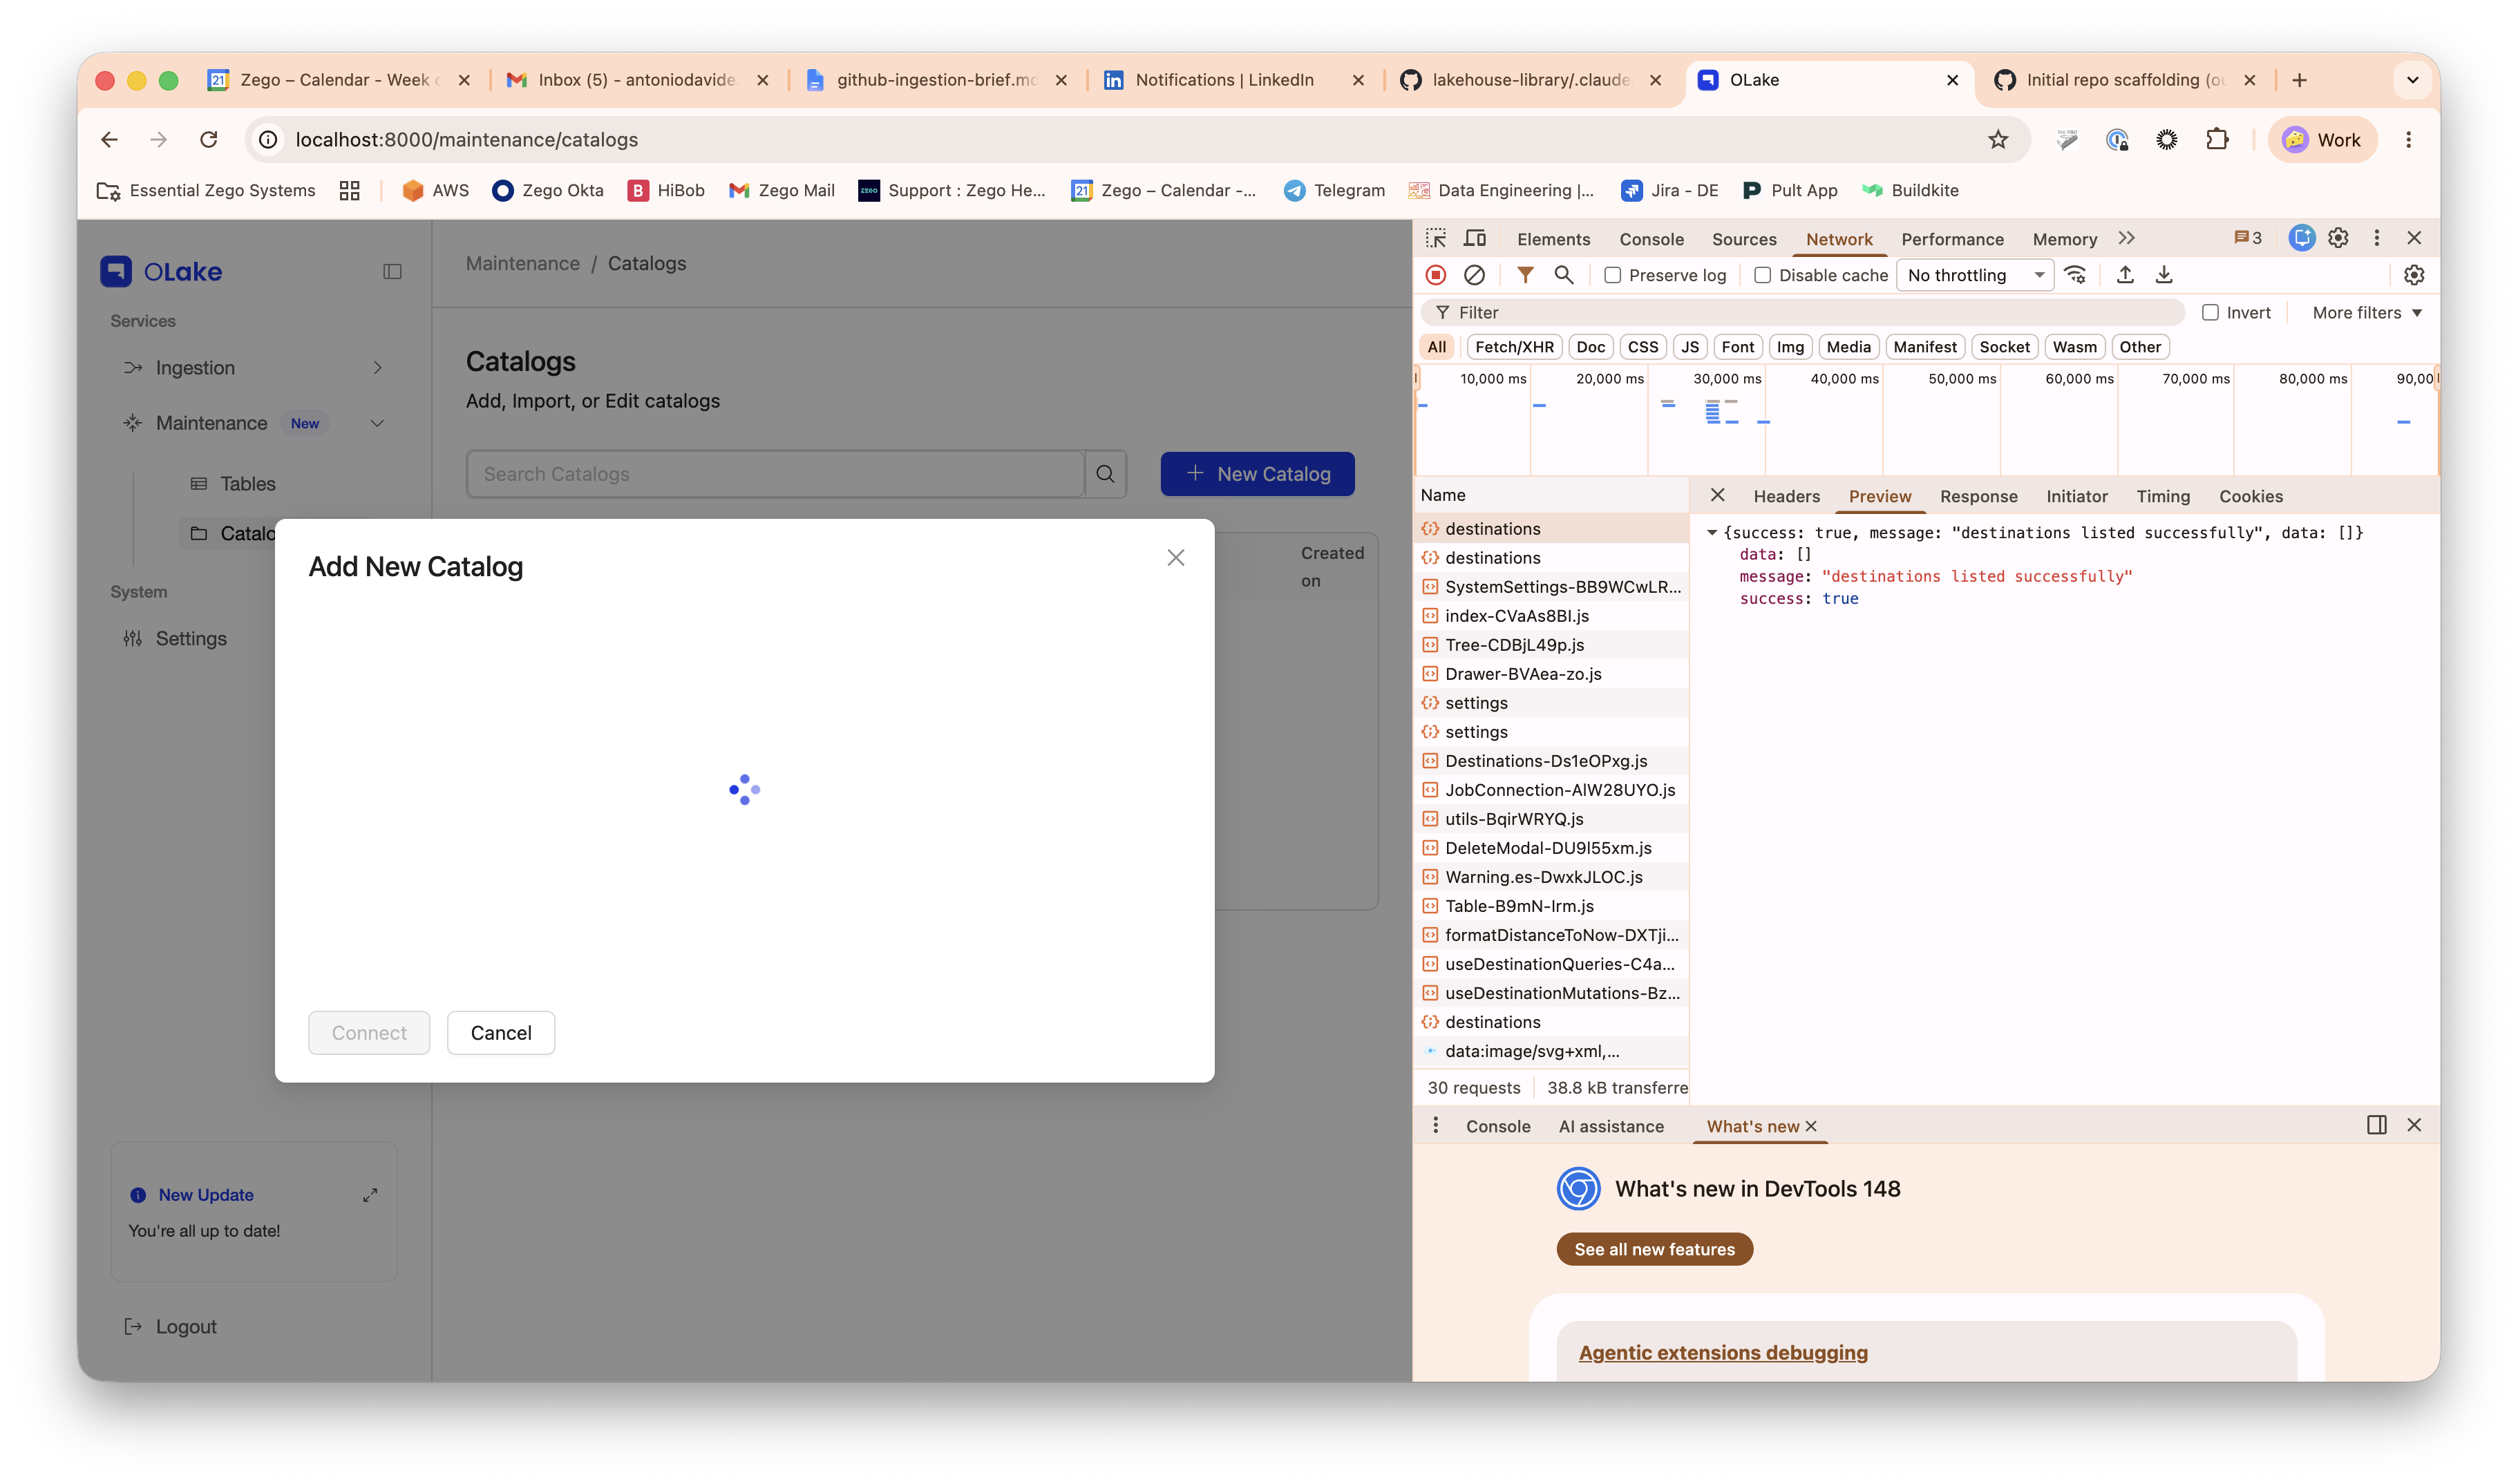Open the DevTools AI assistance icon

tap(2301, 238)
